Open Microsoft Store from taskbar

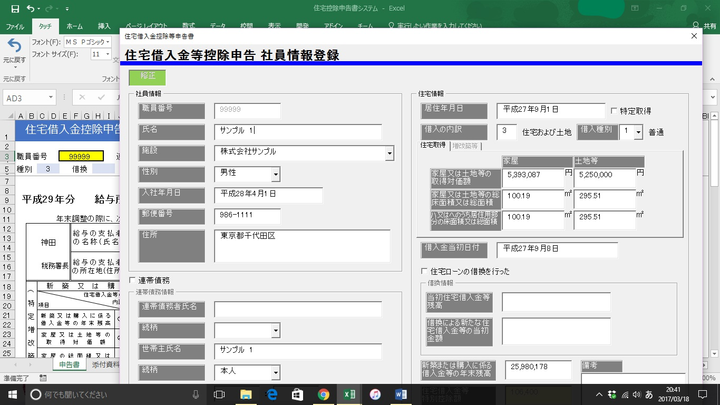[298, 394]
